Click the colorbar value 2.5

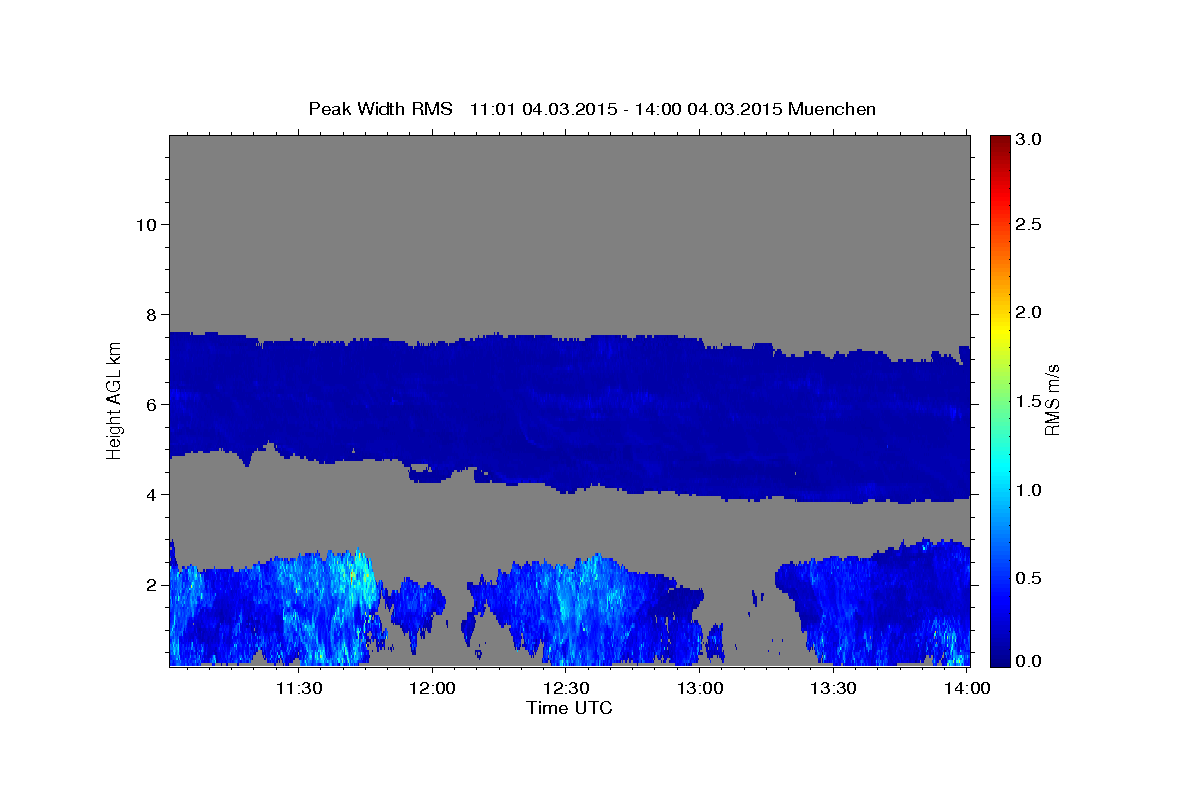(1029, 224)
